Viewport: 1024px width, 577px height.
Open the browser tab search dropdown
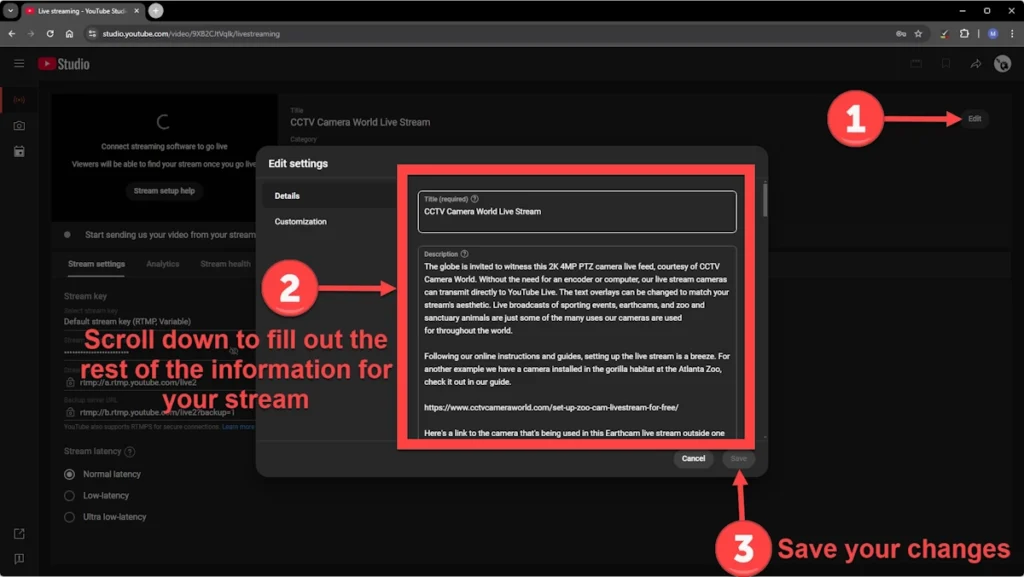11,10
